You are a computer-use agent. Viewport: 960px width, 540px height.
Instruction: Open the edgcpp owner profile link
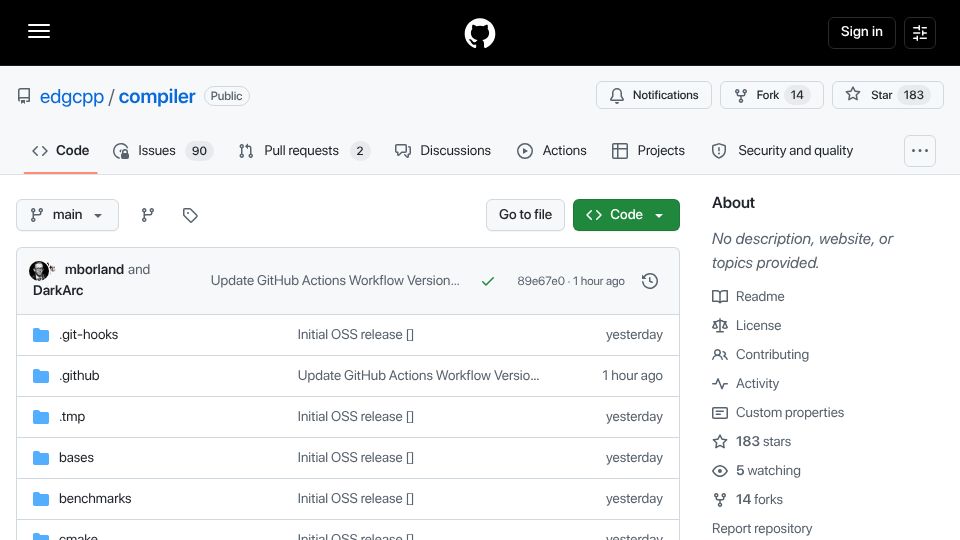coord(72,96)
